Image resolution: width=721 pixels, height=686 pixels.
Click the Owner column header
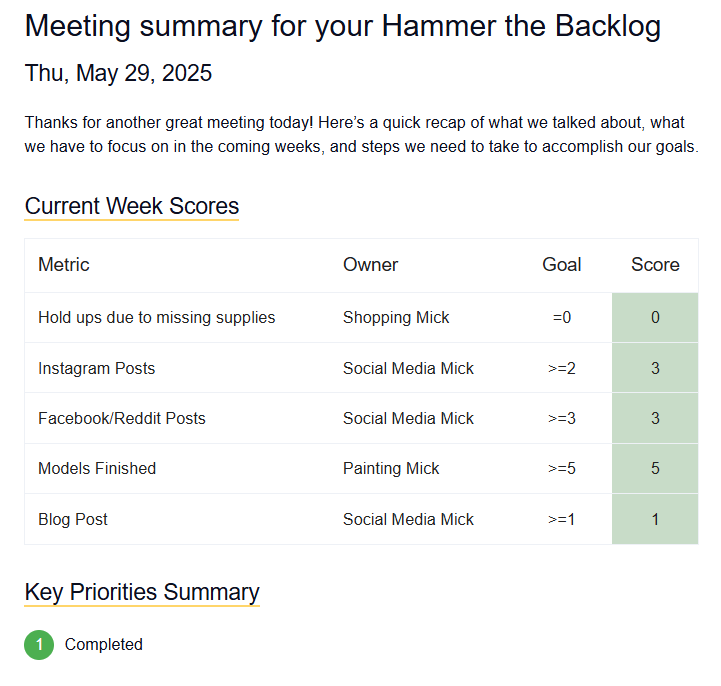pyautogui.click(x=370, y=265)
